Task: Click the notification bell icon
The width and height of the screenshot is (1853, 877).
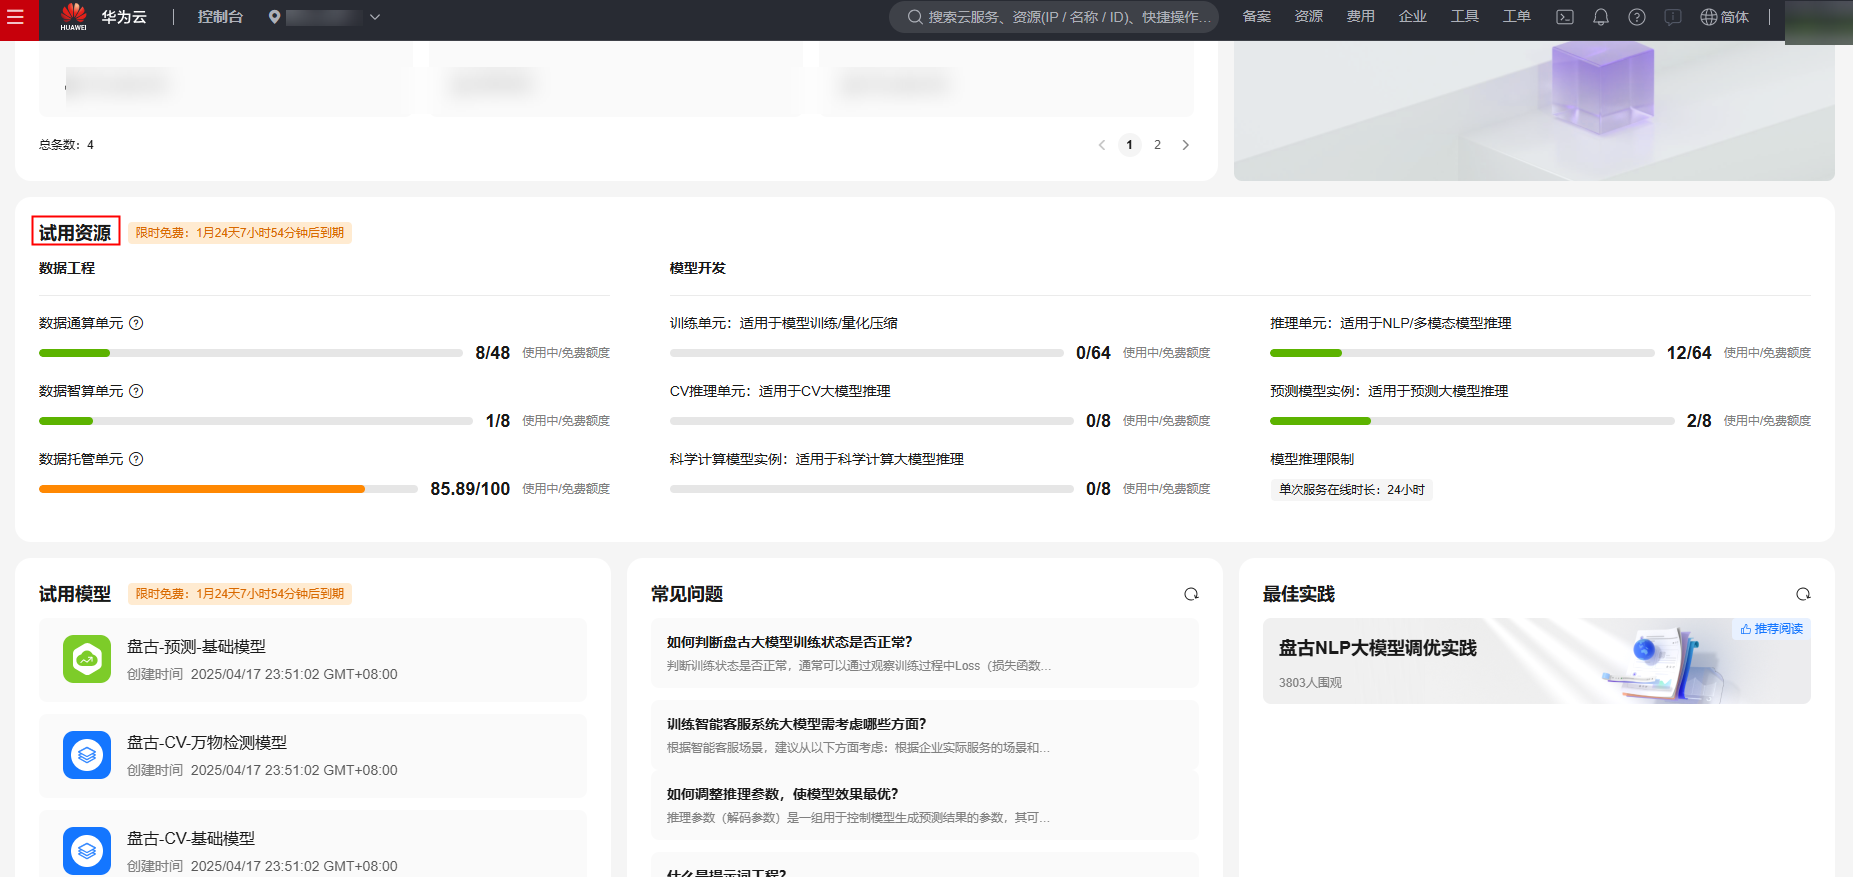Action: point(1601,17)
